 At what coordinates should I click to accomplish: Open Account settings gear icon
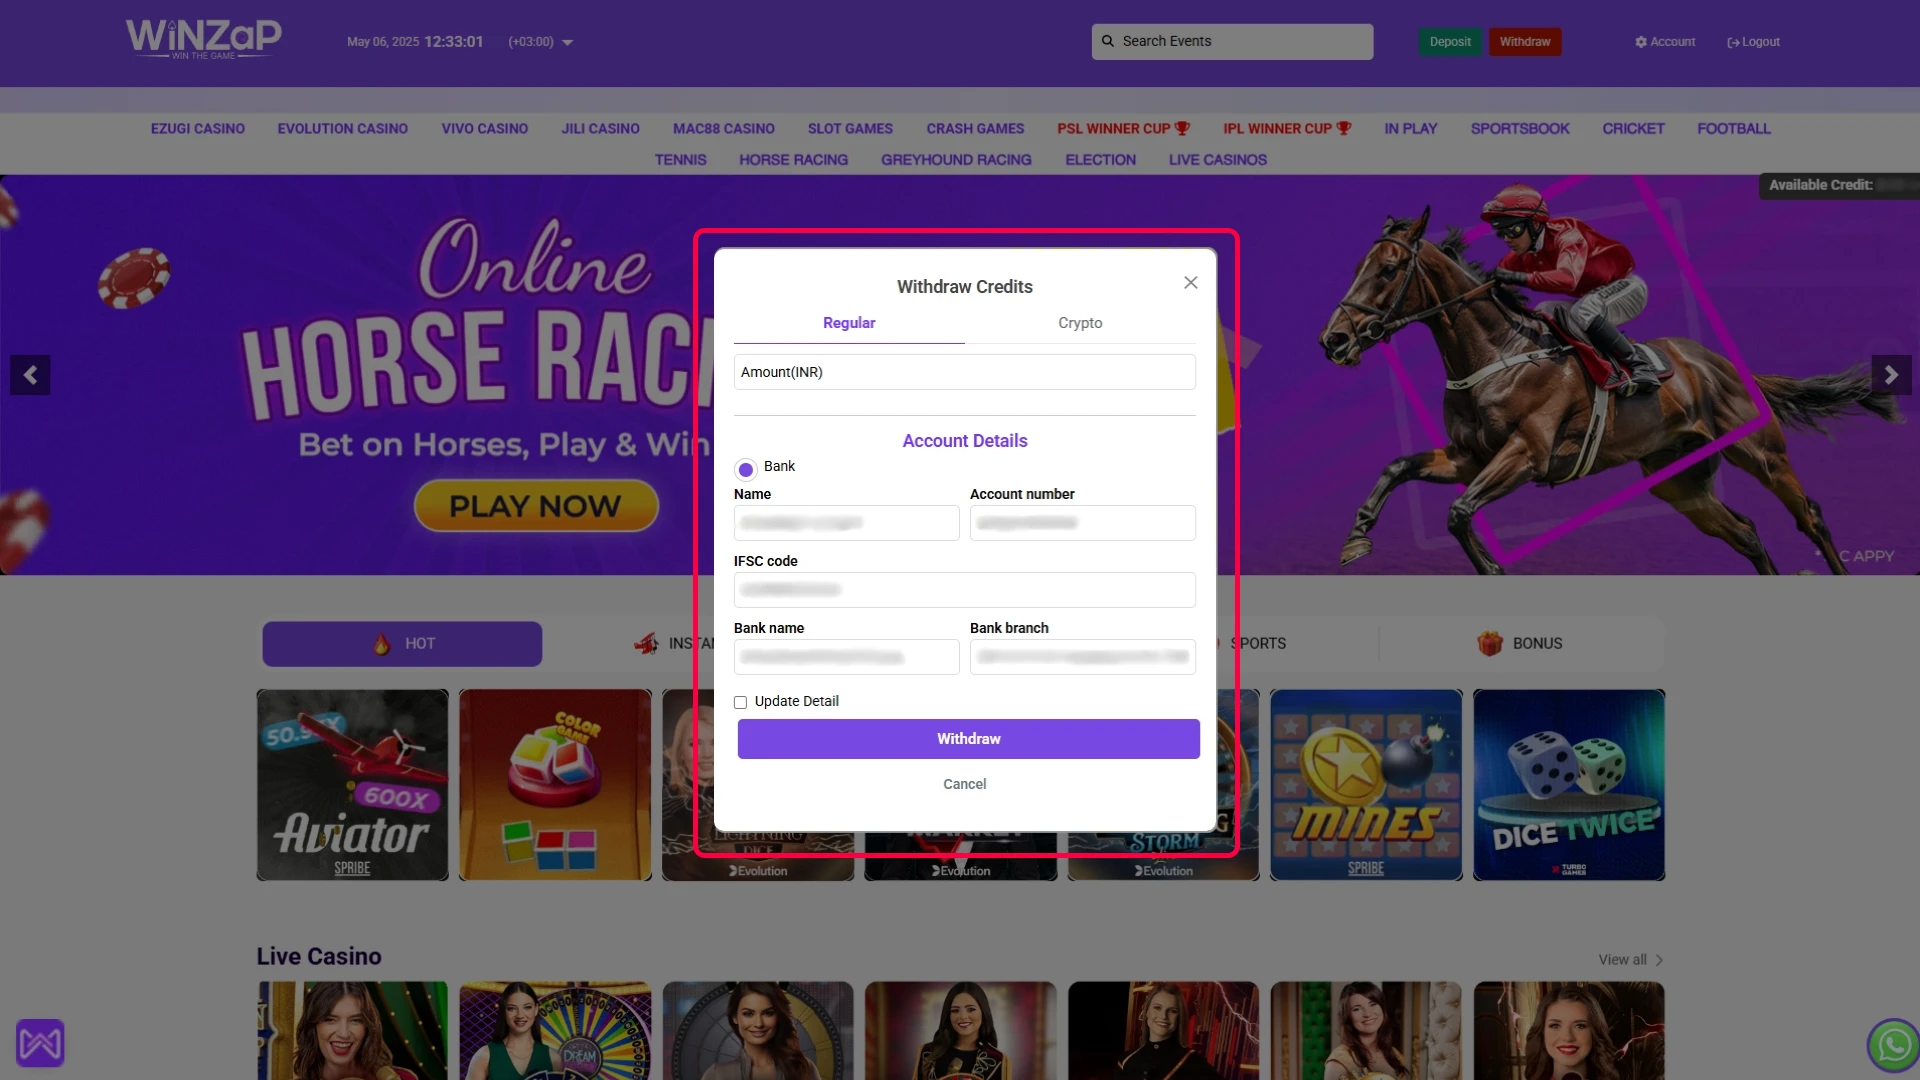click(1641, 42)
